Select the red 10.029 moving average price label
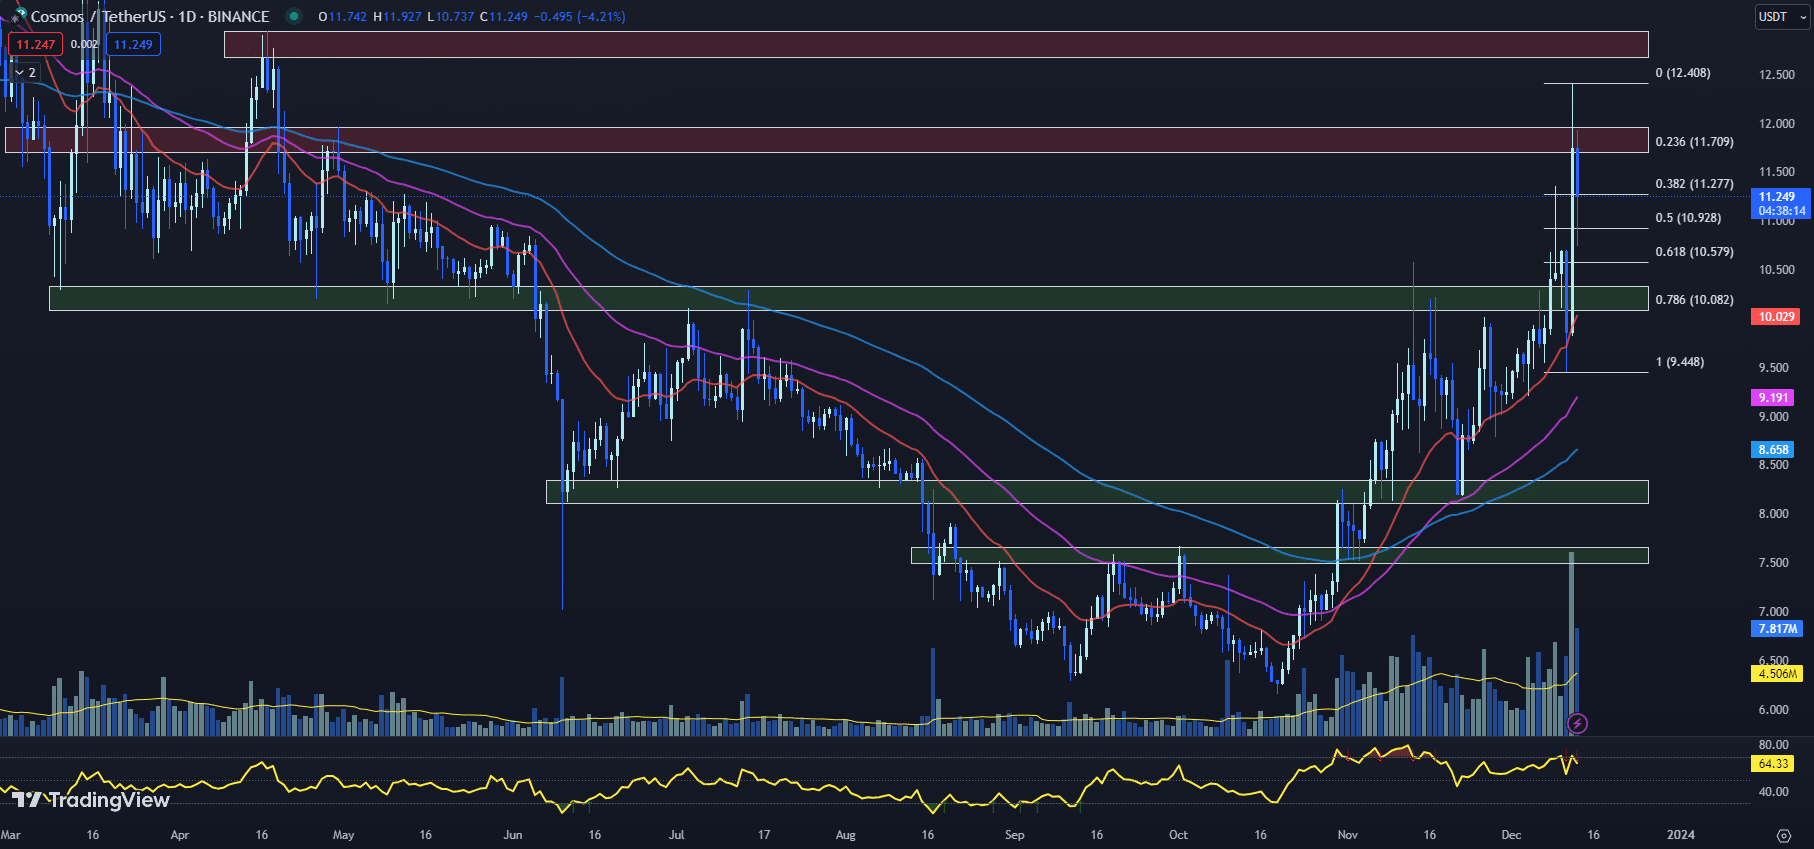This screenshot has height=849, width=1814. [1776, 317]
